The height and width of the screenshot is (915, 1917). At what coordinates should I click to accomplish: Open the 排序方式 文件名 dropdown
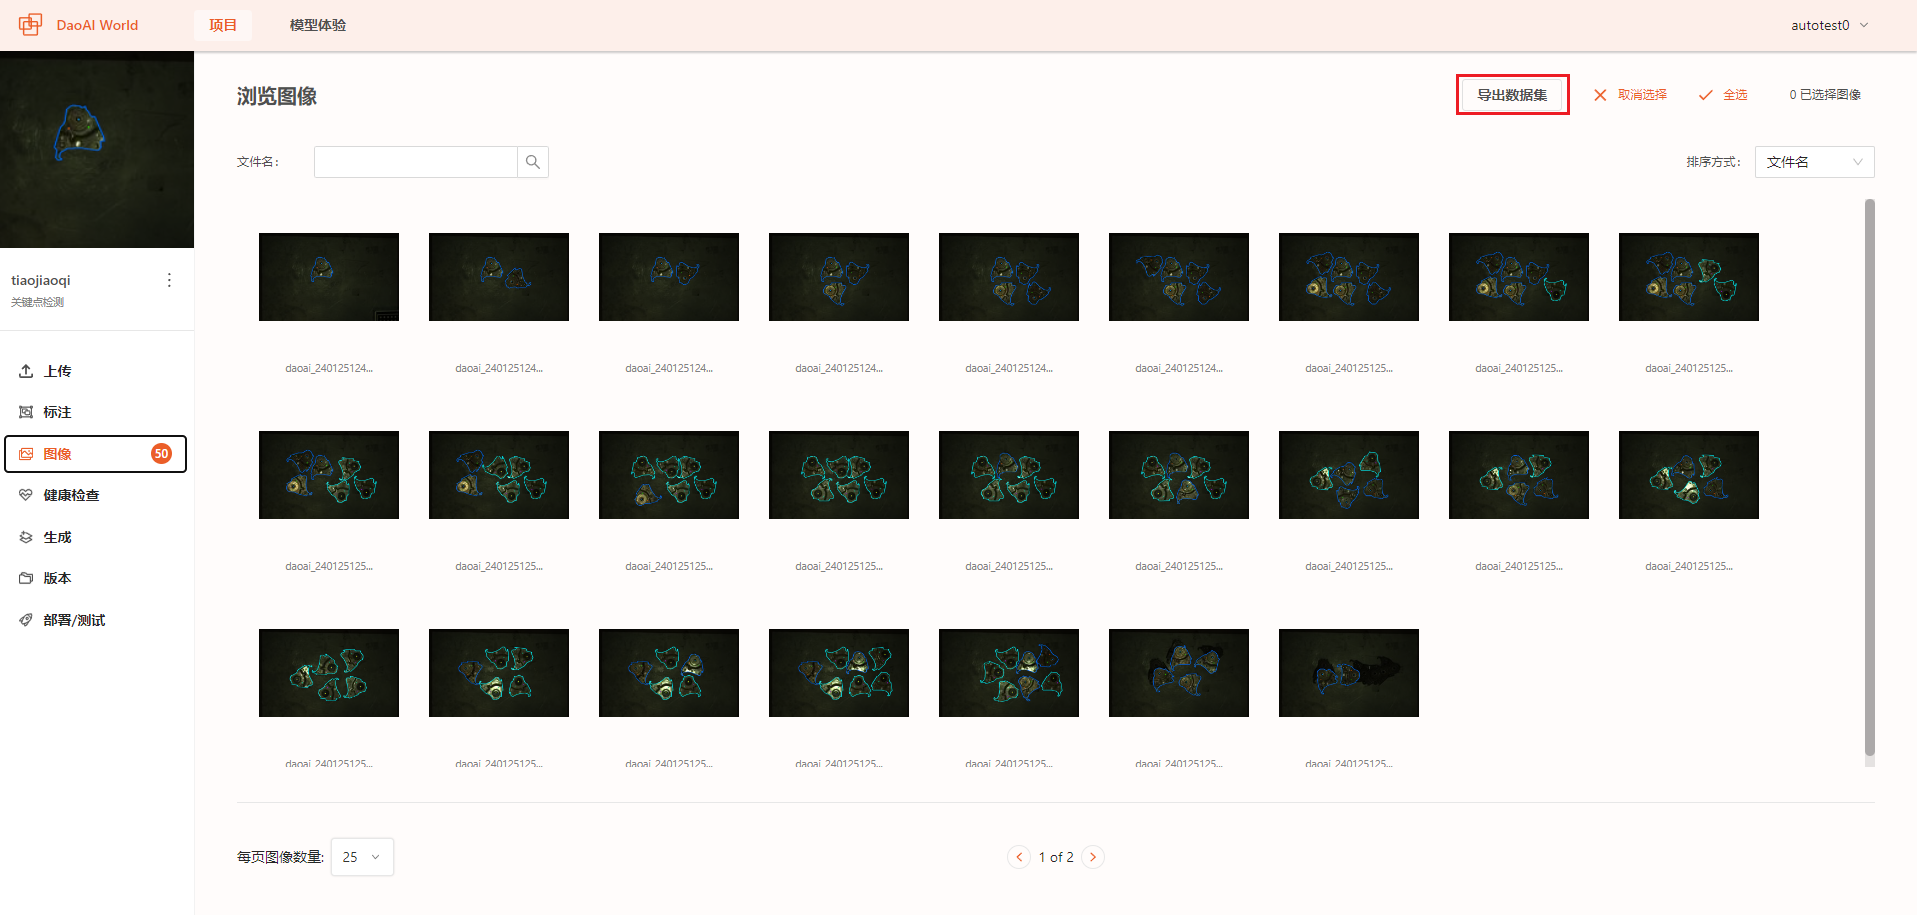(x=1814, y=162)
